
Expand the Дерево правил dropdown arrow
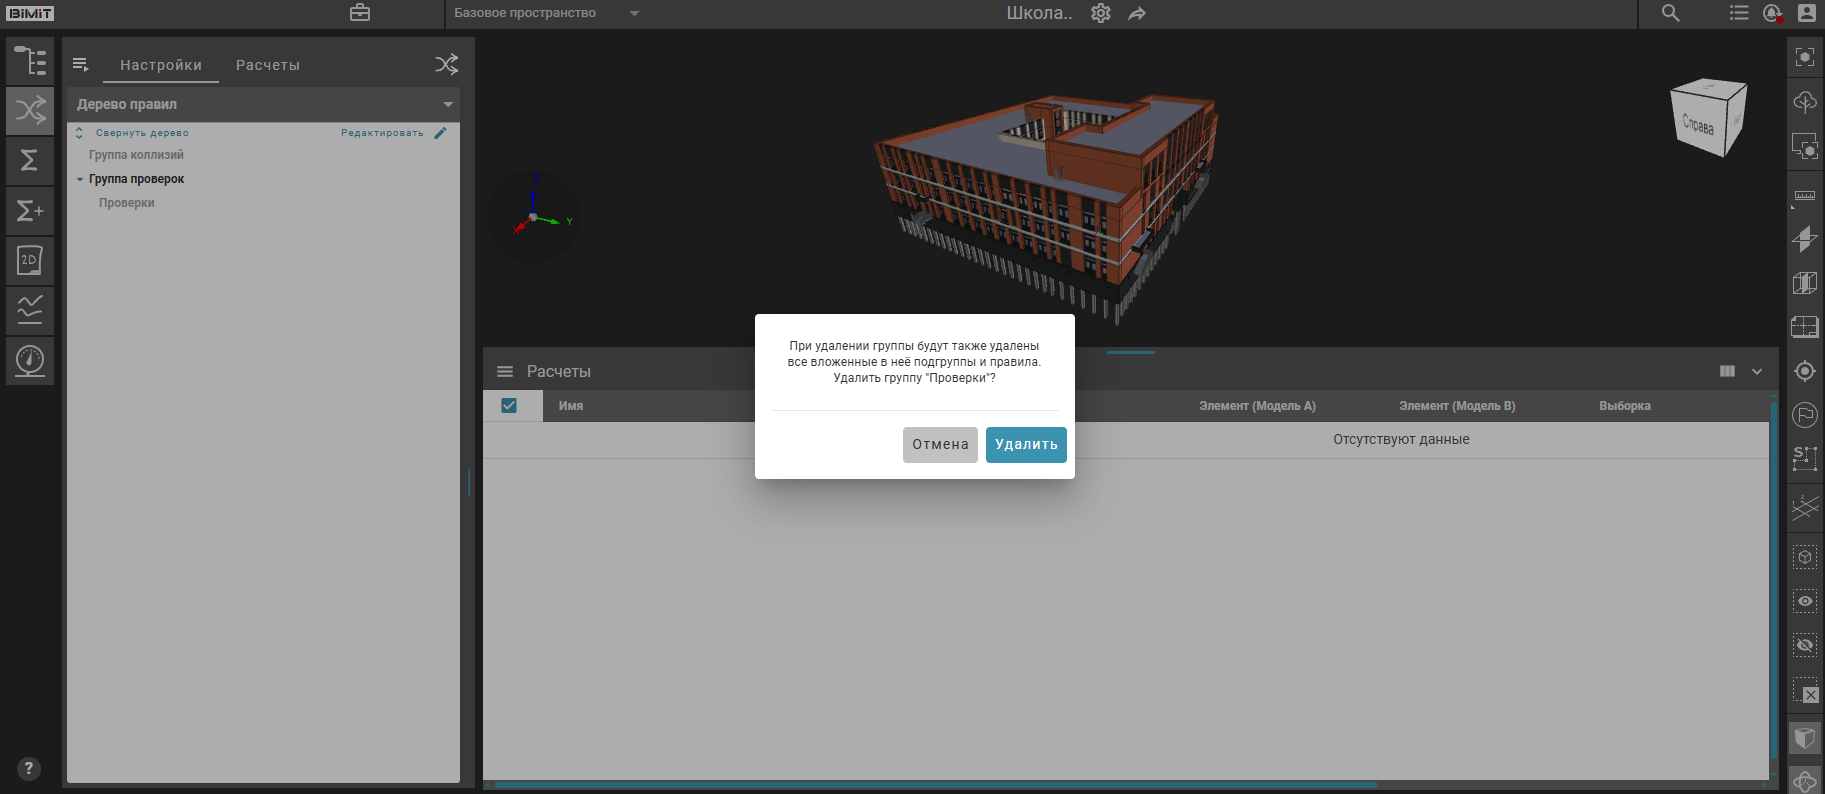(x=448, y=104)
